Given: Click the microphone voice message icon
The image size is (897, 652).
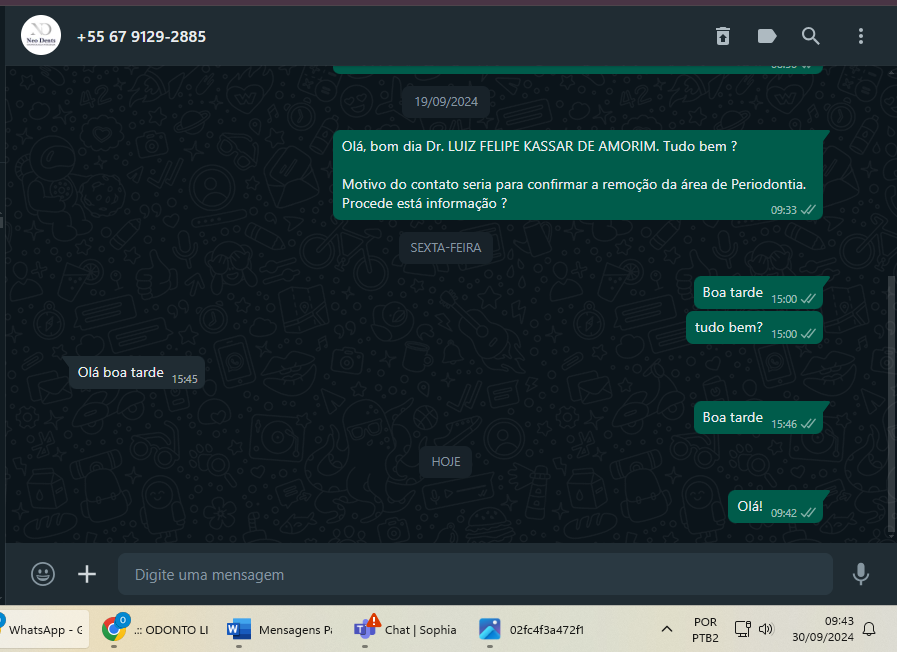Looking at the screenshot, I should [x=860, y=574].
